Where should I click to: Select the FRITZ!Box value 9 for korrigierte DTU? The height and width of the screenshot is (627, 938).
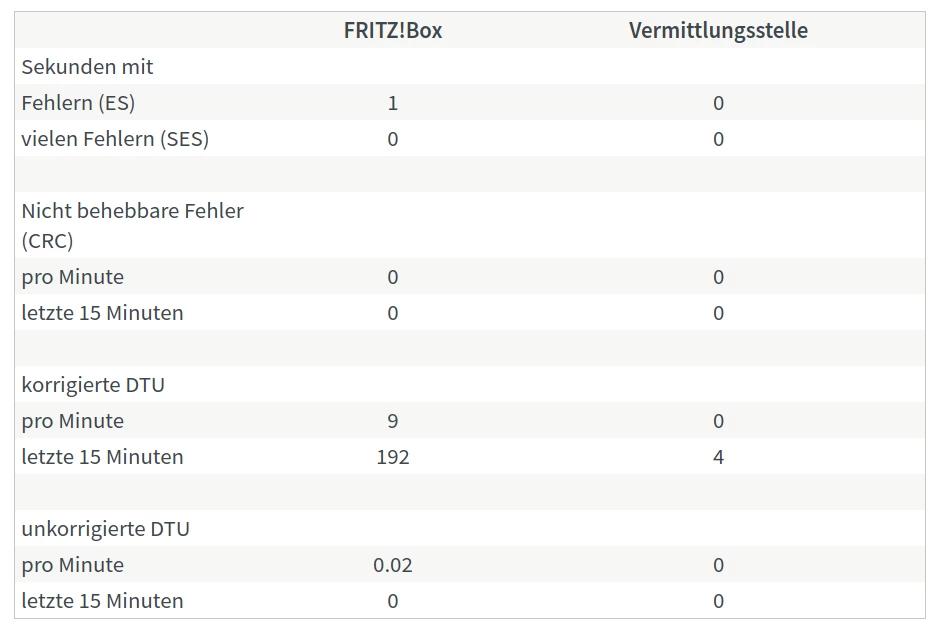click(392, 421)
